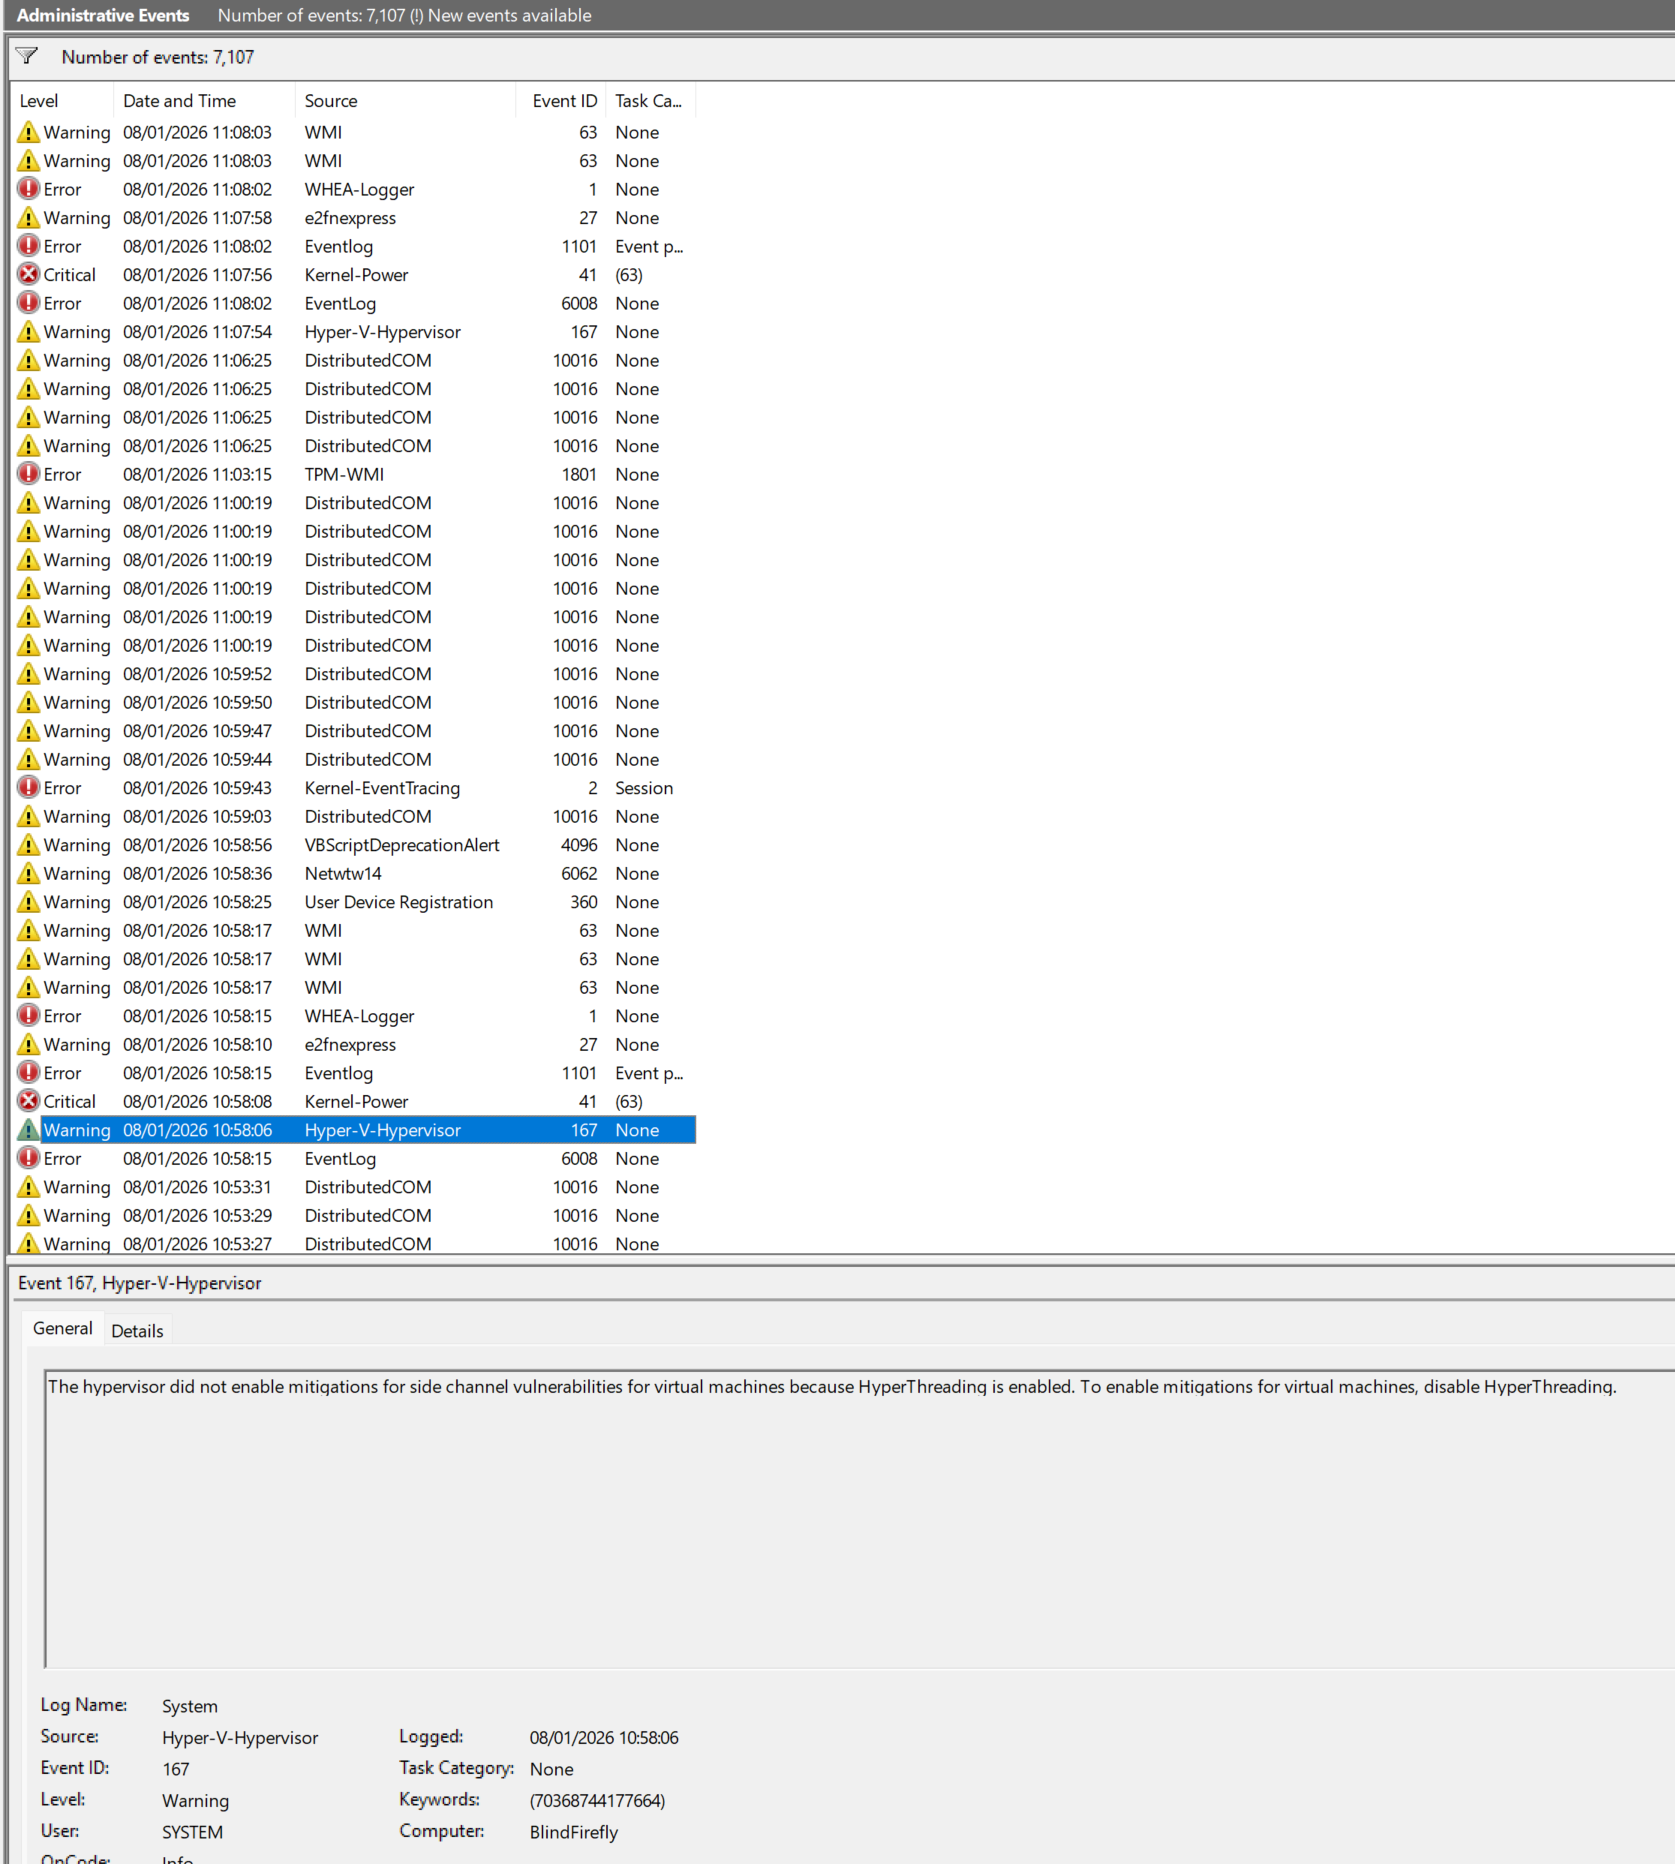Click the hypervisor mitigations description text
The image size is (1675, 1864).
tap(832, 1386)
